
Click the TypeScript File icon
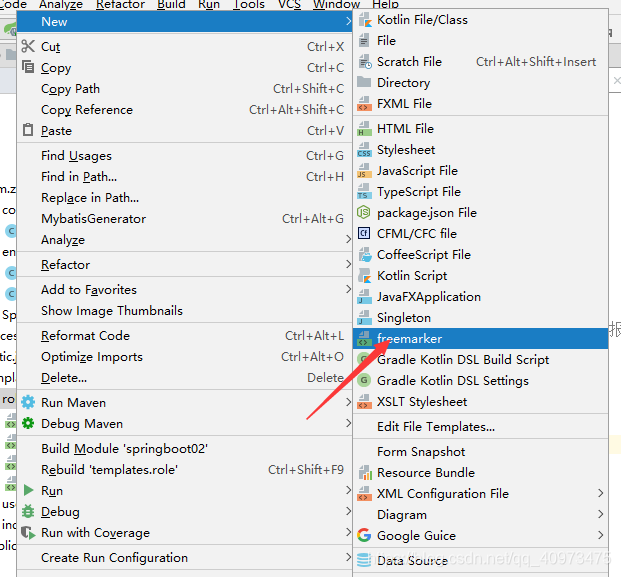(x=364, y=192)
